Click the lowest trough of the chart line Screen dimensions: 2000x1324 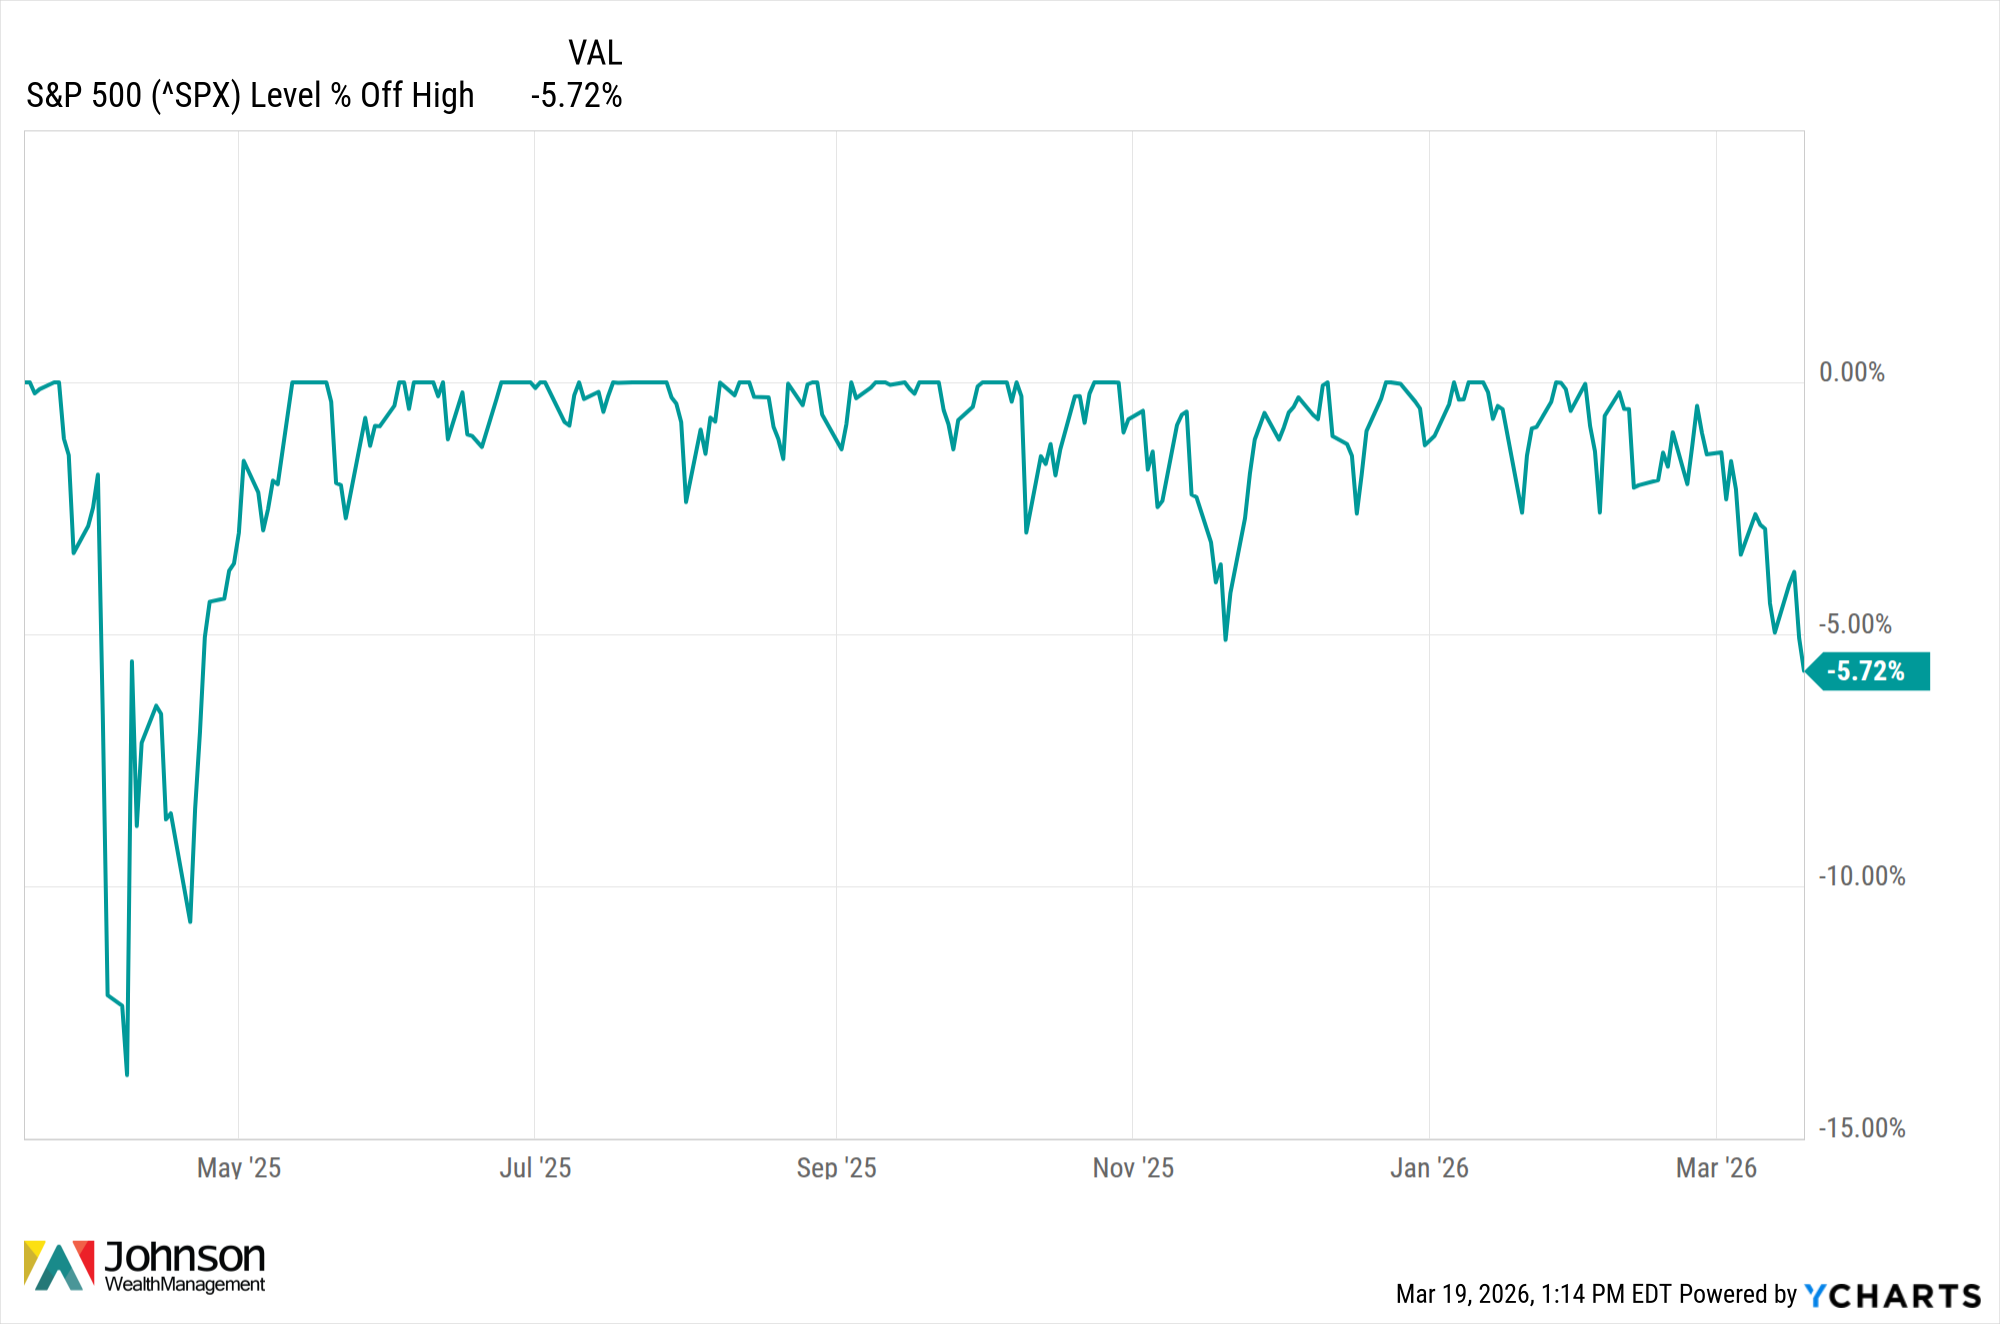(127, 1075)
